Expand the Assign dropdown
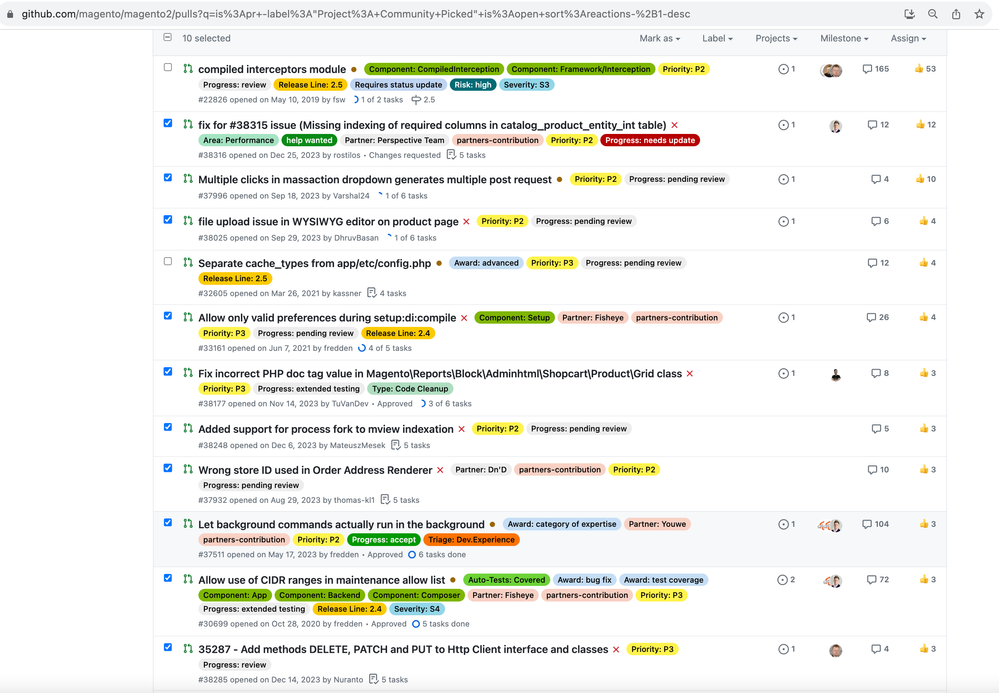Image resolution: width=999 pixels, height=693 pixels. pyautogui.click(x=908, y=38)
